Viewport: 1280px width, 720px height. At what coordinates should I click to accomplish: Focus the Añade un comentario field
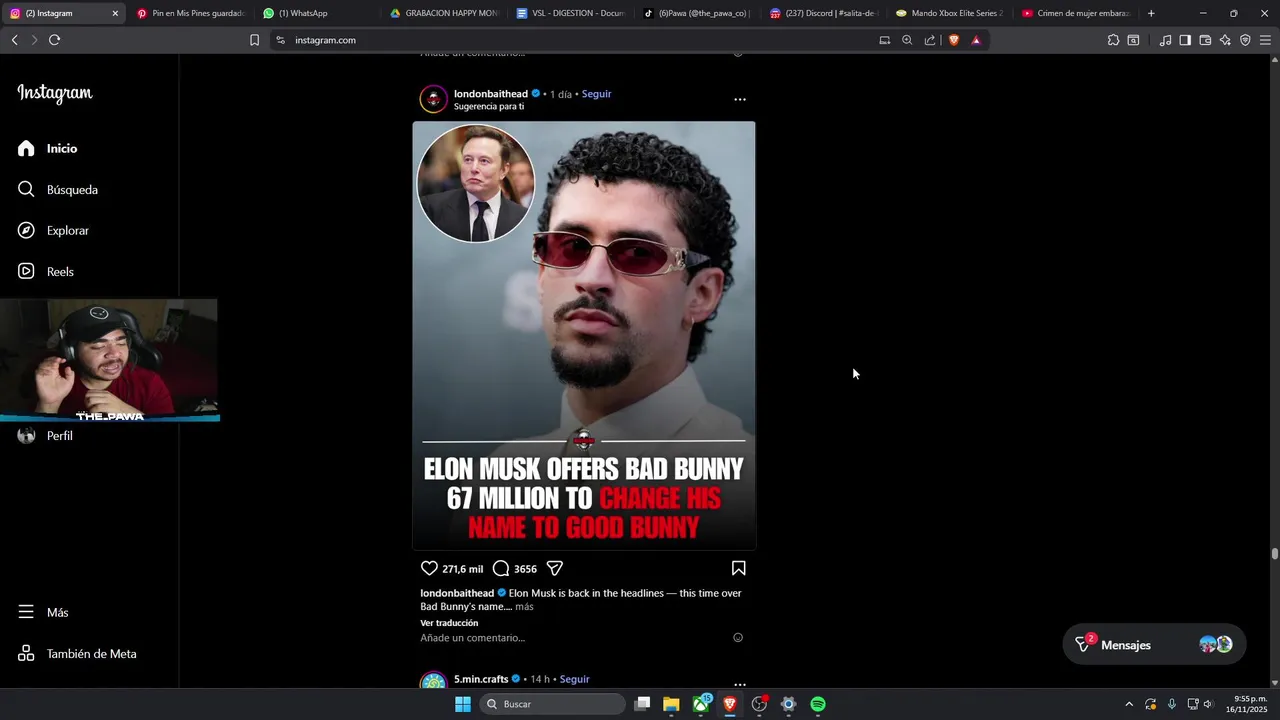(574, 638)
